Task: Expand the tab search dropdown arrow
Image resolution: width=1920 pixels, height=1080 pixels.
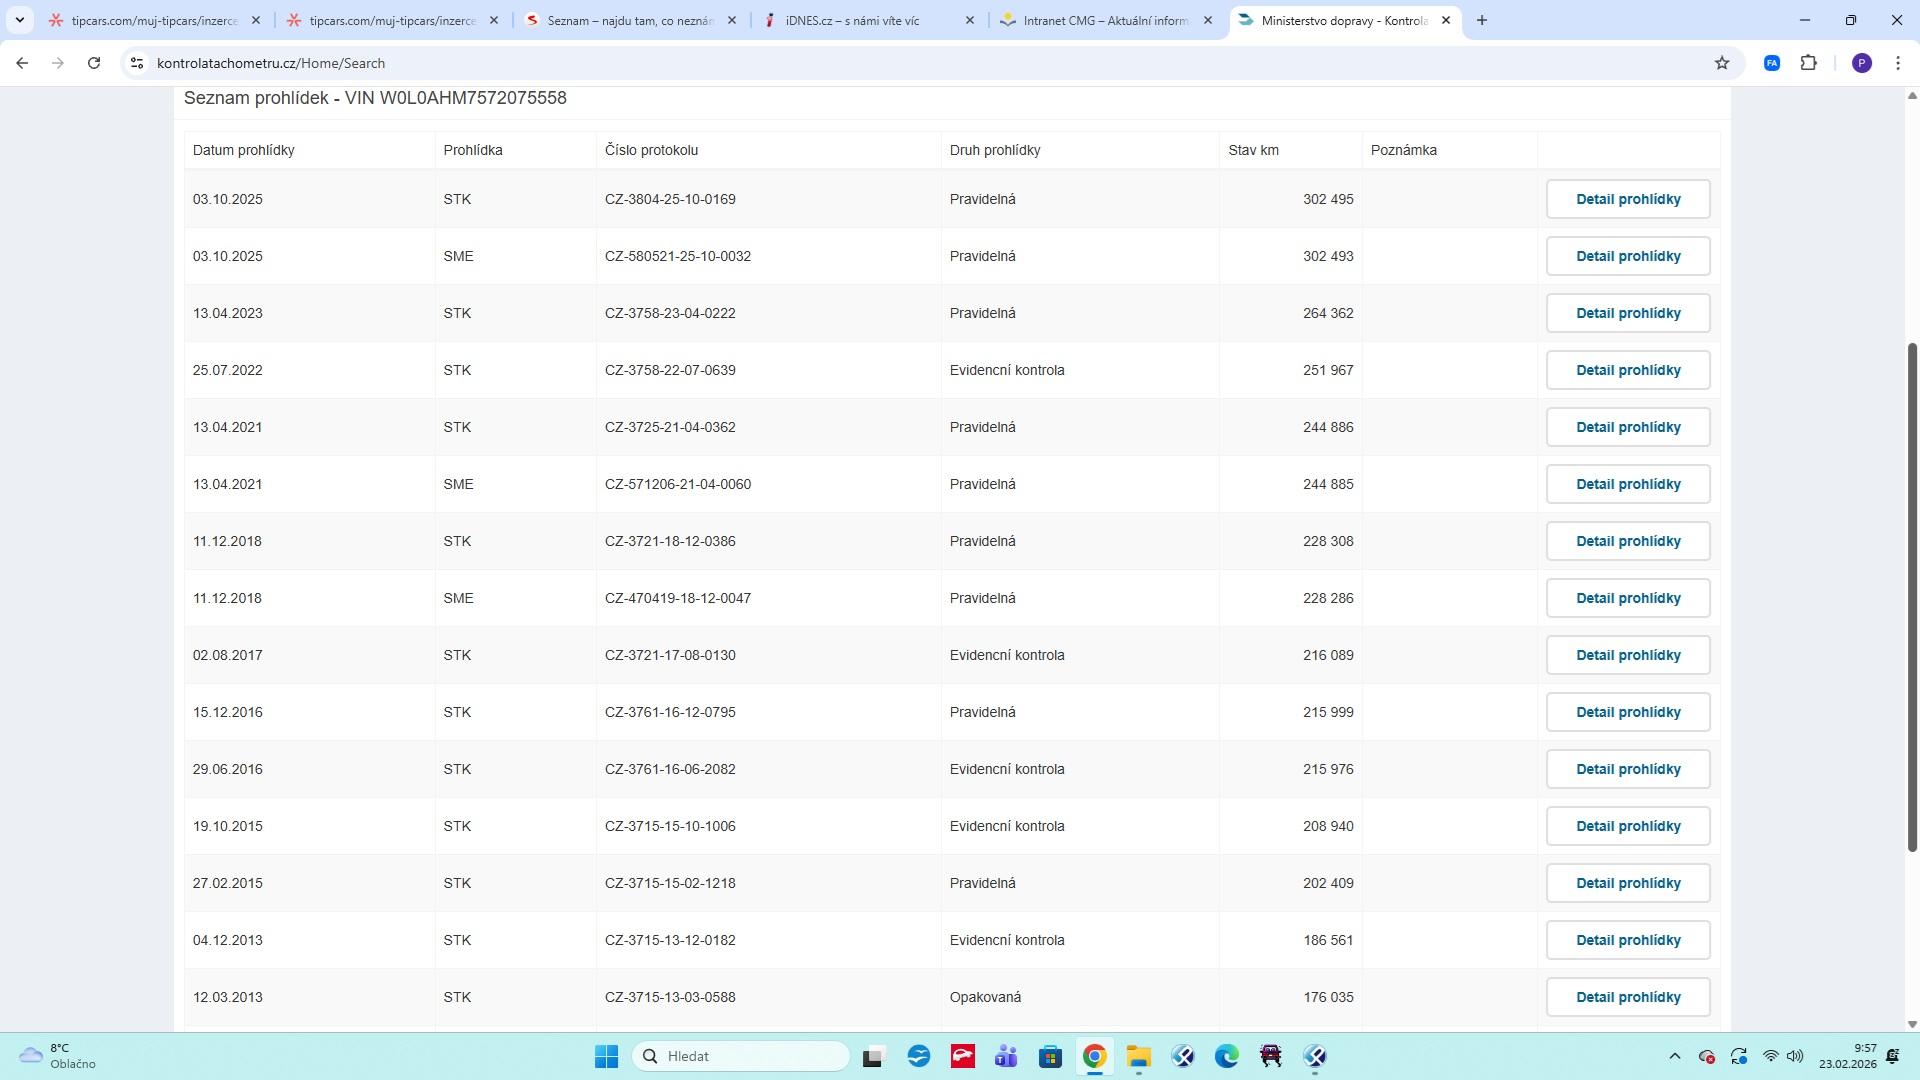Action: tap(19, 20)
